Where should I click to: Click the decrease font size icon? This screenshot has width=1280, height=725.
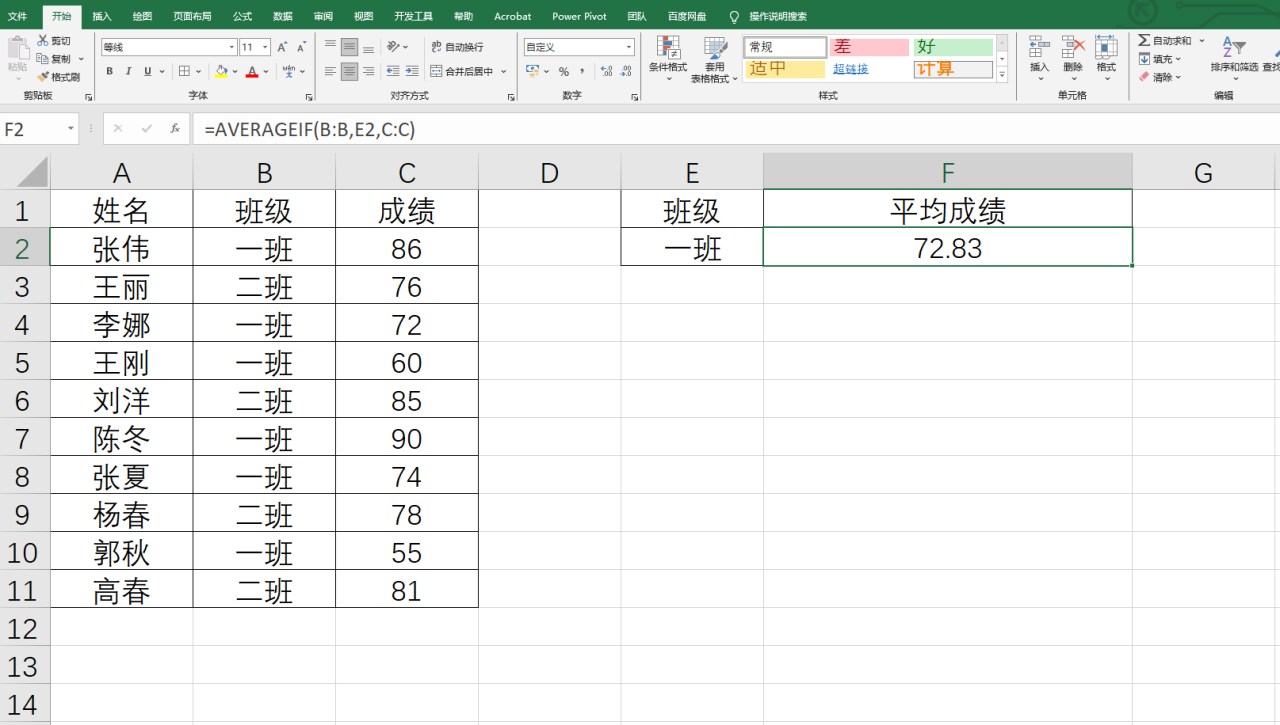click(301, 47)
